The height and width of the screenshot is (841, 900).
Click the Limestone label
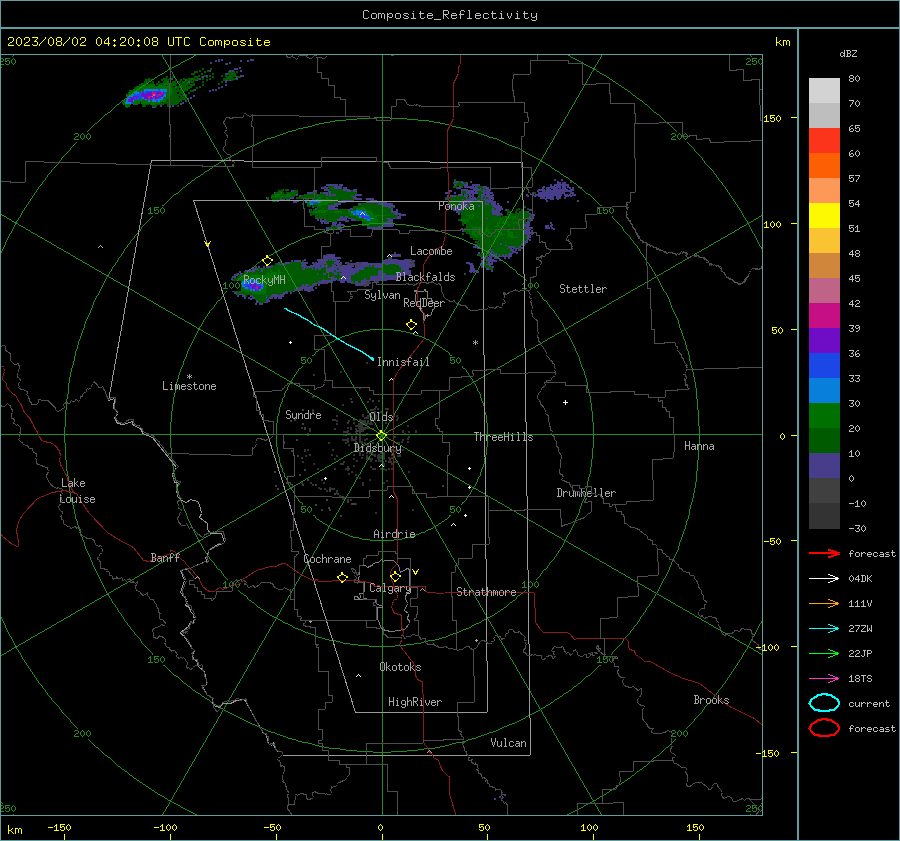click(189, 386)
